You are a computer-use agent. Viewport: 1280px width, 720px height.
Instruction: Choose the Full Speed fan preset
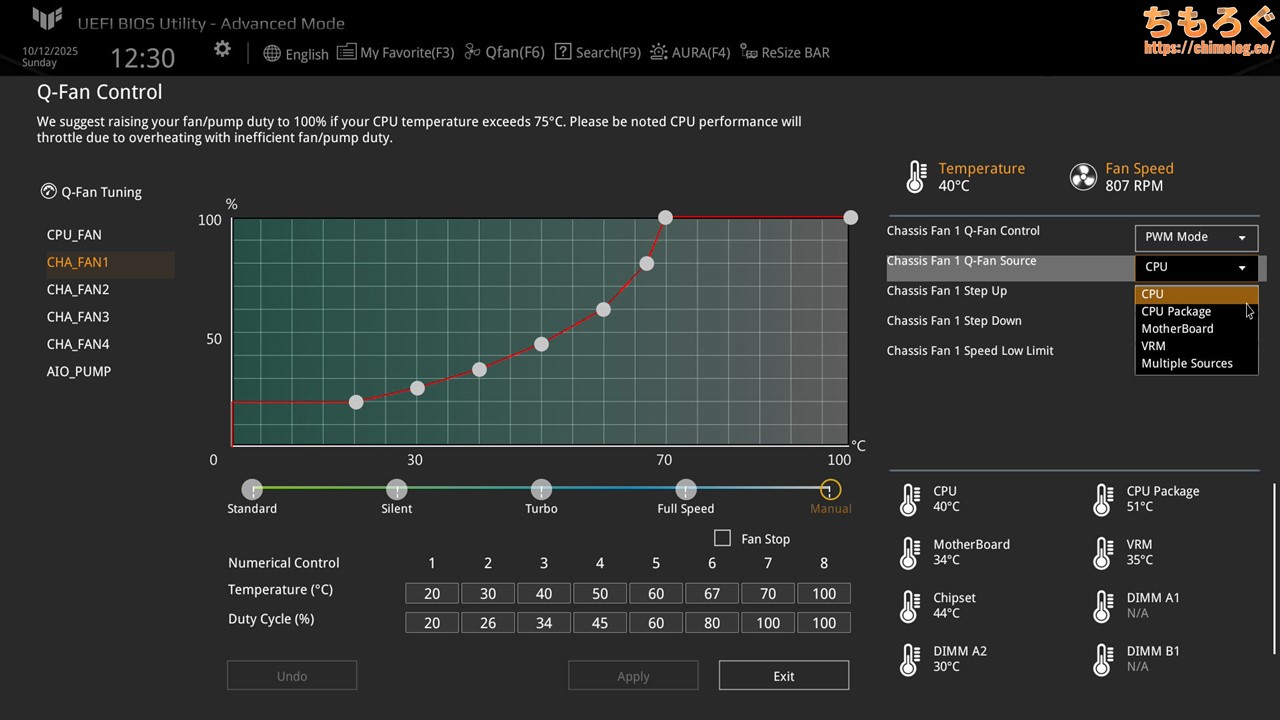coord(686,490)
